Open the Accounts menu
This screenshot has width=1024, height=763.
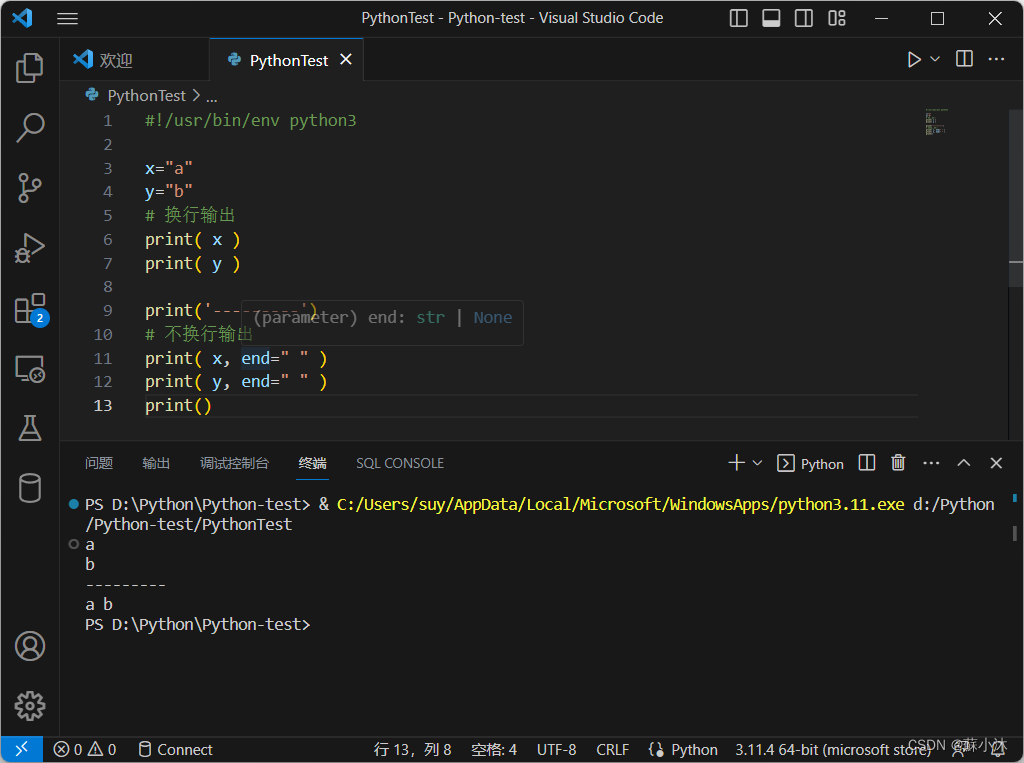point(29,646)
